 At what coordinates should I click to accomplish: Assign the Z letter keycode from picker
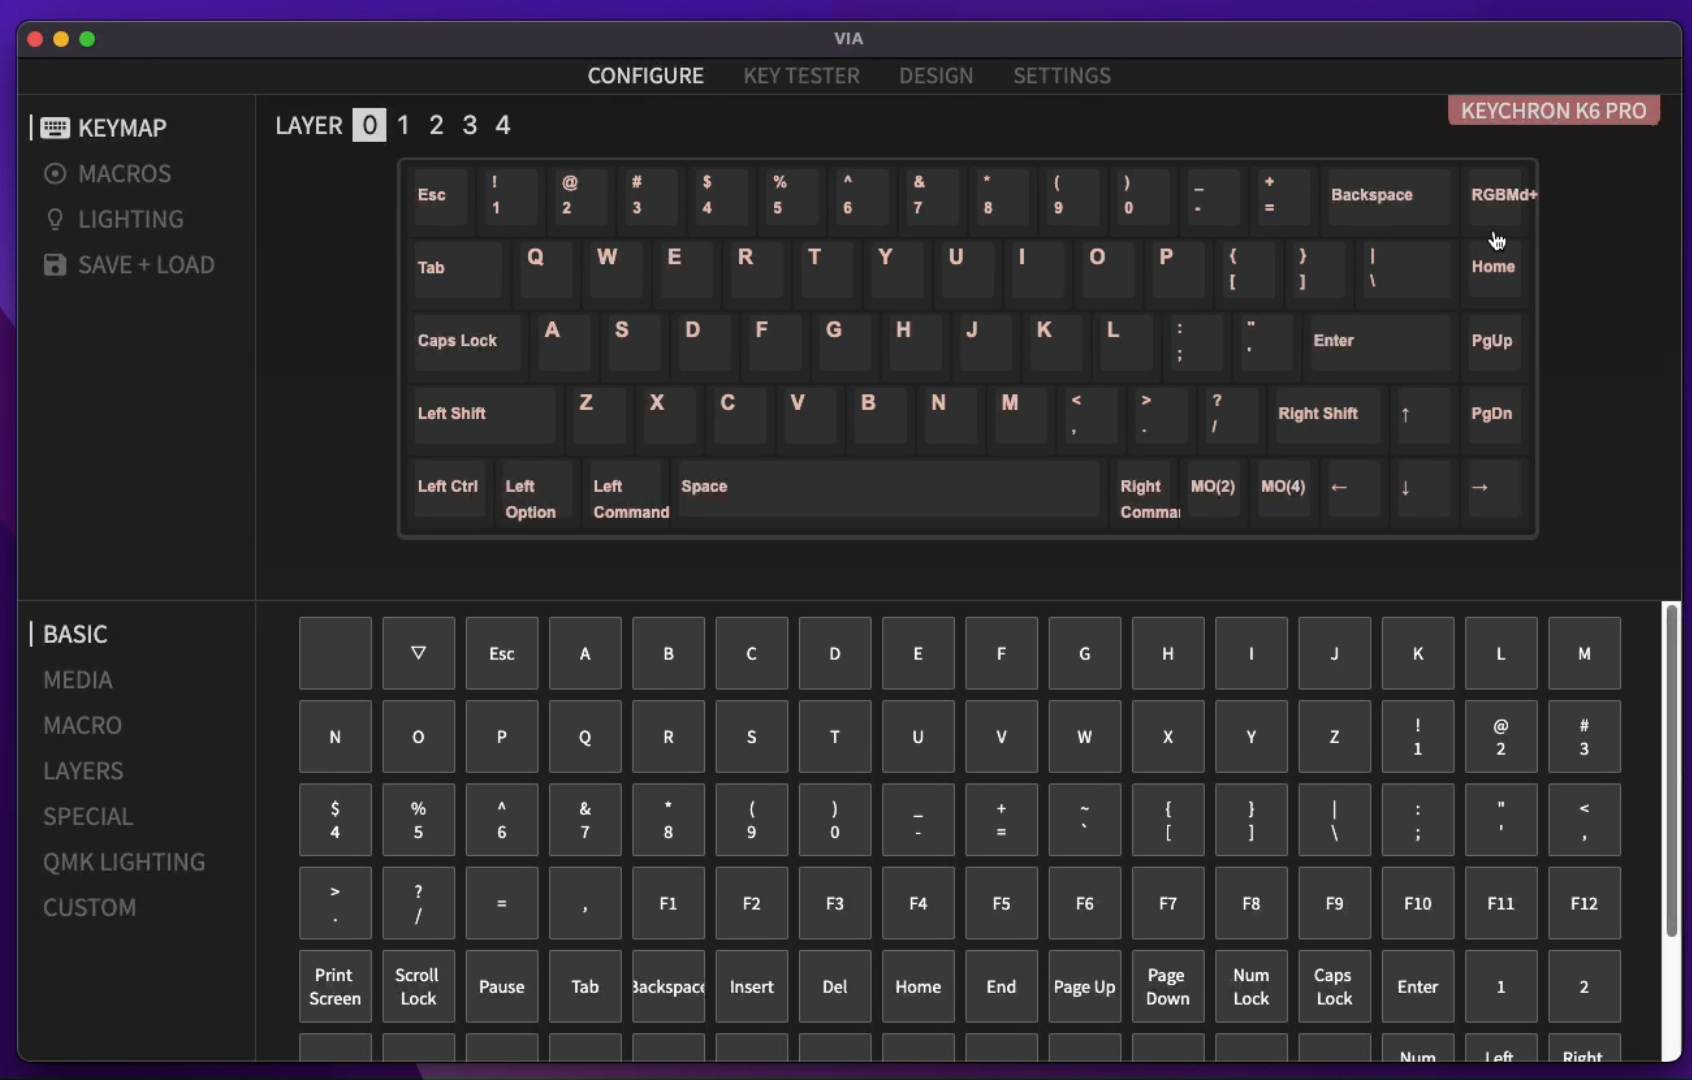[1334, 737]
